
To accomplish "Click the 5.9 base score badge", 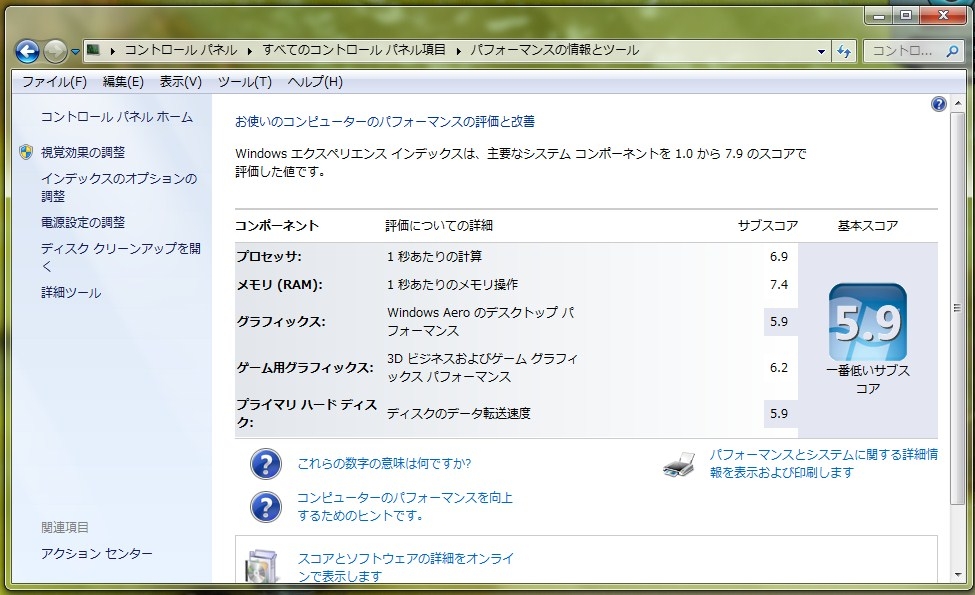I will coord(867,322).
